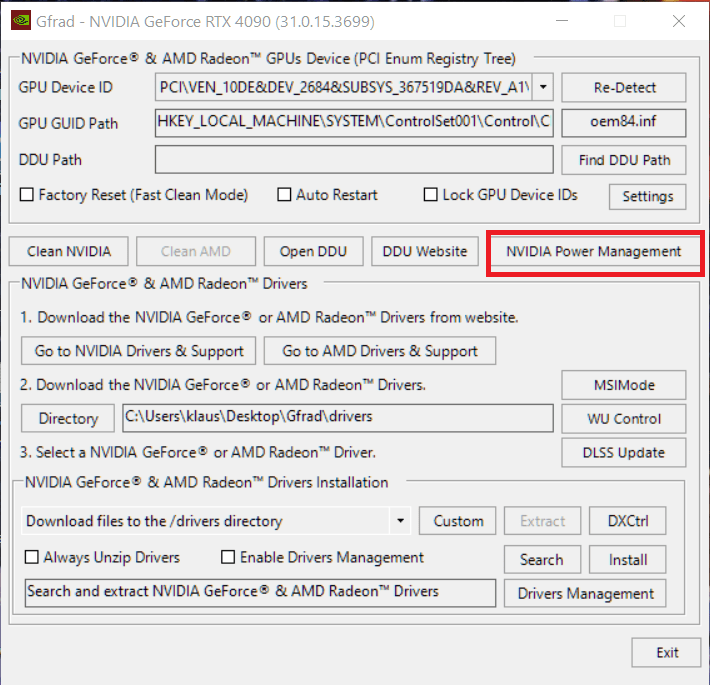
Task: Click Find DDU Path
Action: [x=624, y=160]
